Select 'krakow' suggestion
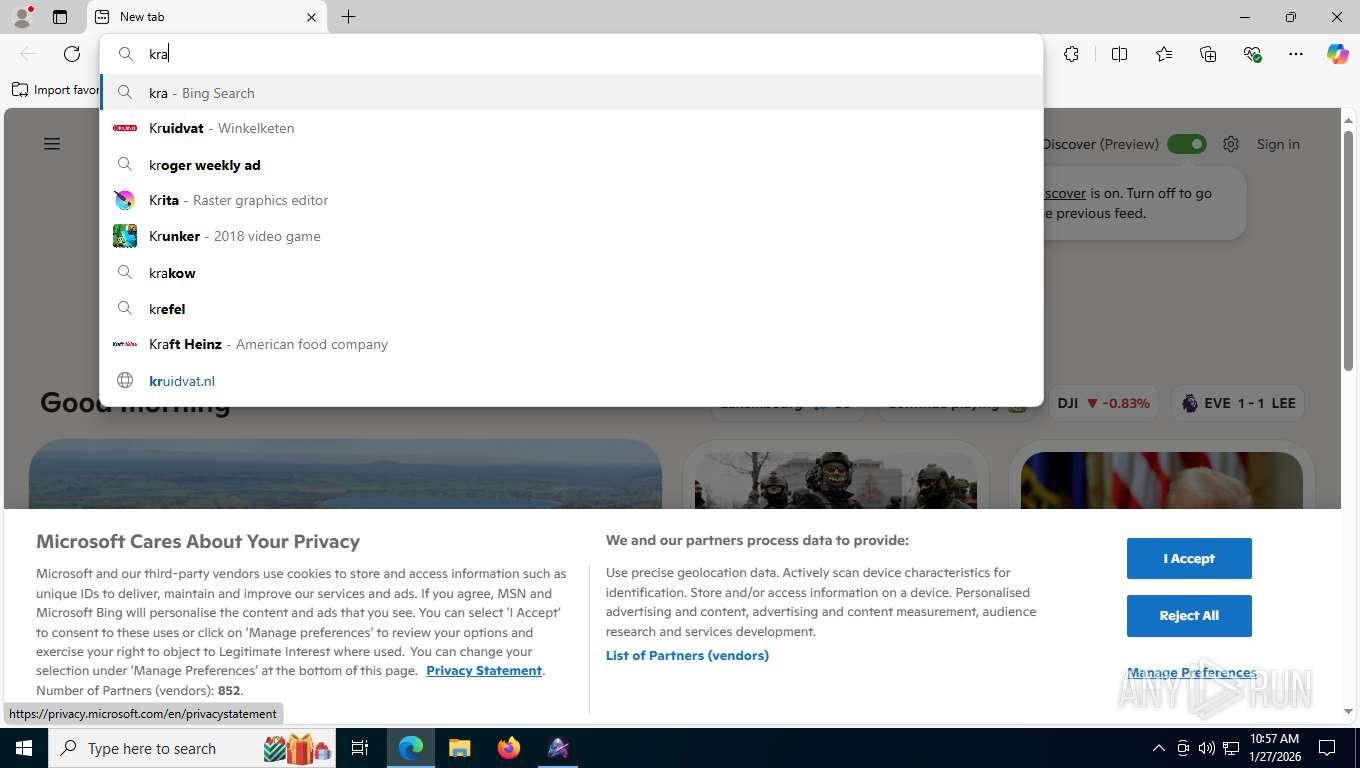The image size is (1360, 768). 571,273
